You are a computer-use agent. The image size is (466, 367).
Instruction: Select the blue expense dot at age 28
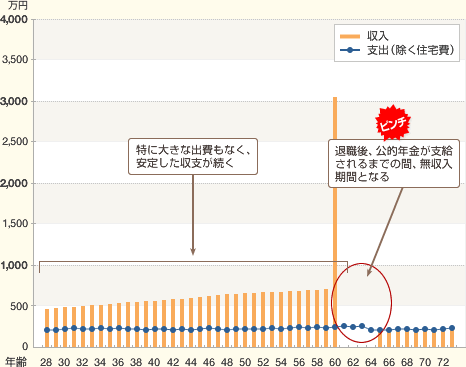pyautogui.click(x=47, y=330)
